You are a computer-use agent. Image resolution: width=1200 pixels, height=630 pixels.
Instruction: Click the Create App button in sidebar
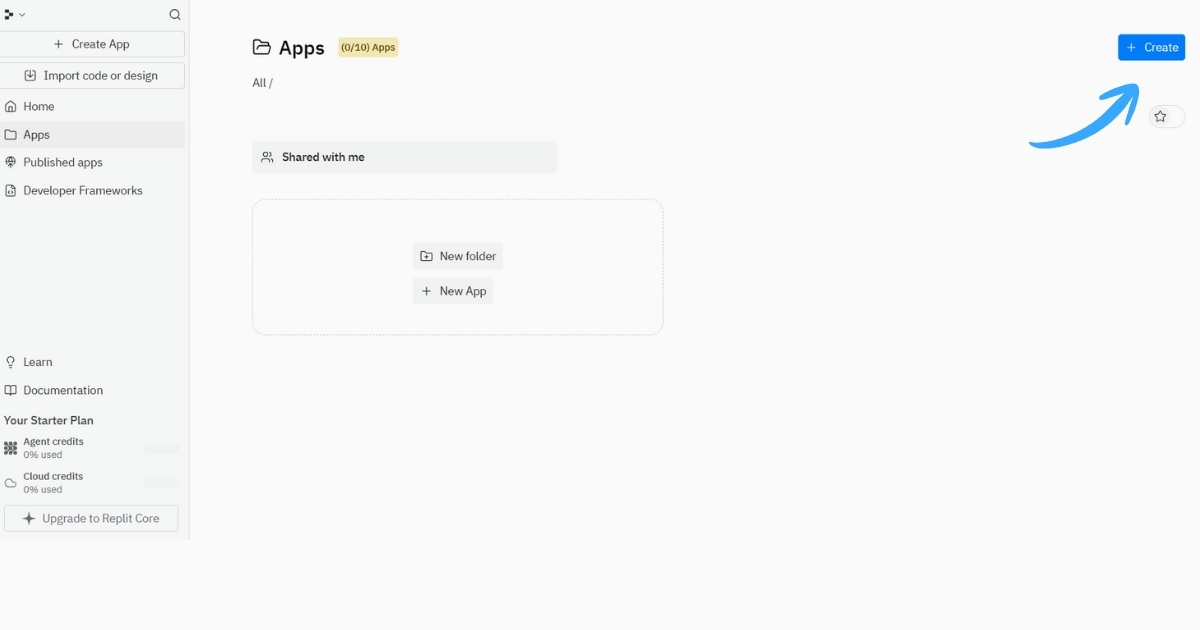pos(92,44)
